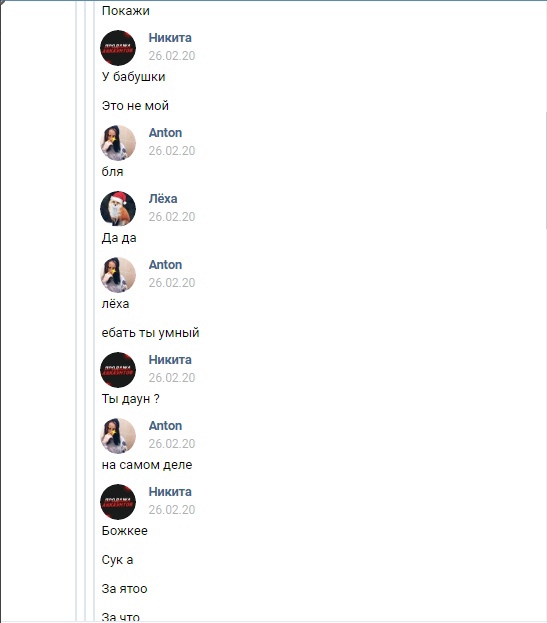547x623 pixels.
Task: Click the 26.02.20 date under Лёха's name
Action: click(172, 217)
